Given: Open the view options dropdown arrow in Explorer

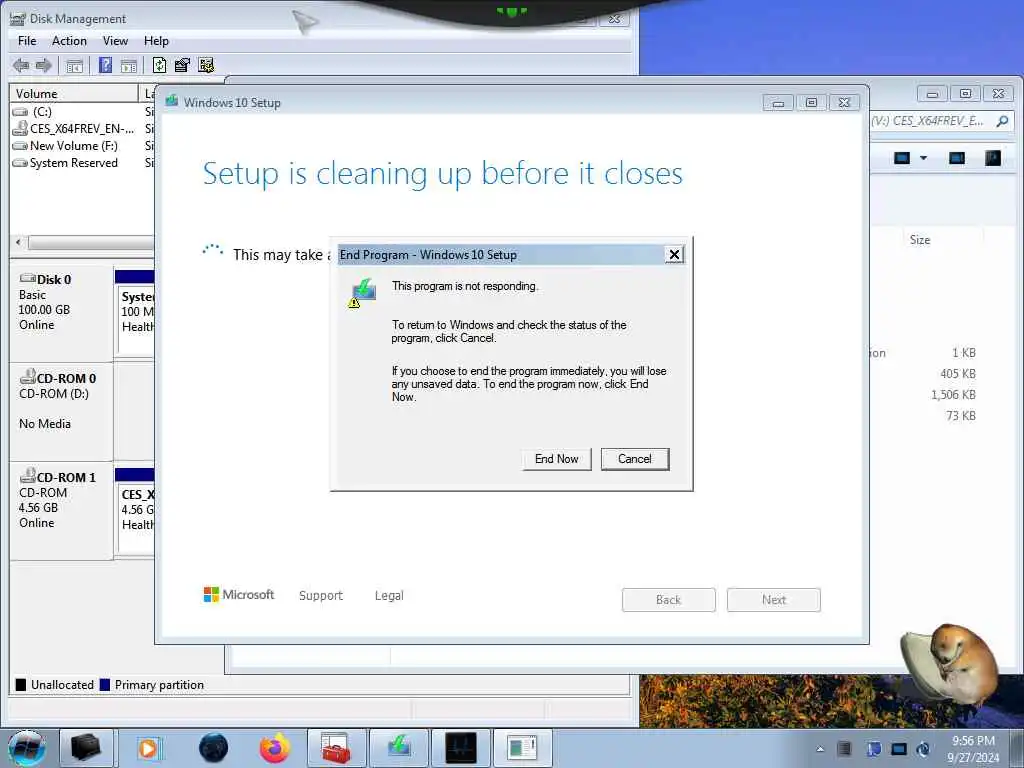Looking at the screenshot, I should [x=923, y=158].
